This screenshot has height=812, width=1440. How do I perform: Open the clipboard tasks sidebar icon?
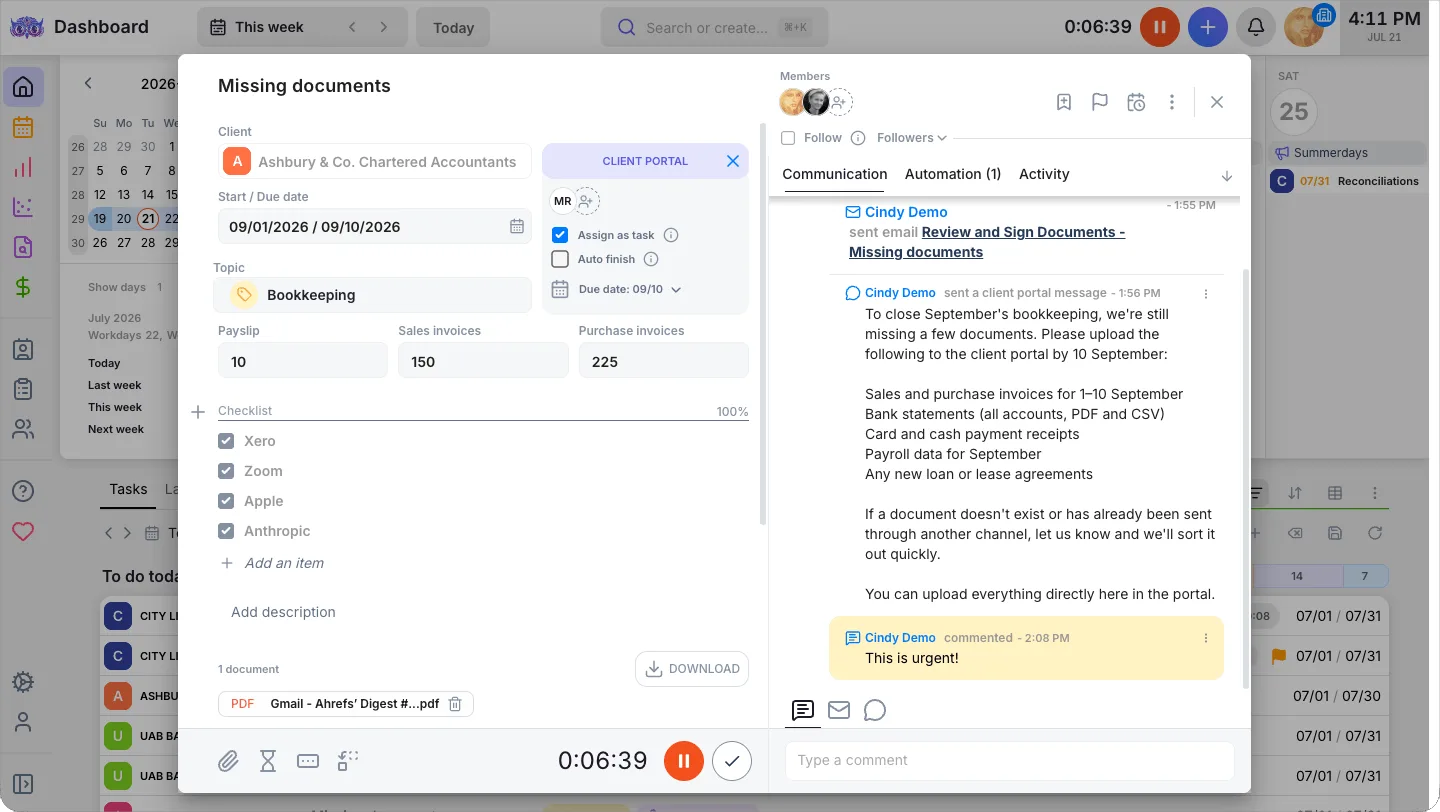click(x=23, y=390)
